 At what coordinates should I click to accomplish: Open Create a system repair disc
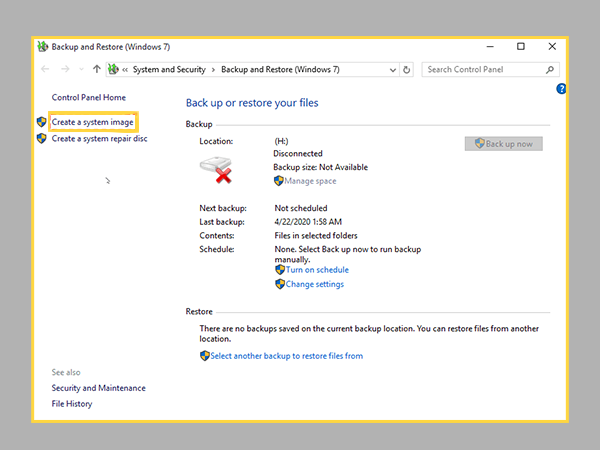pyautogui.click(x=99, y=139)
